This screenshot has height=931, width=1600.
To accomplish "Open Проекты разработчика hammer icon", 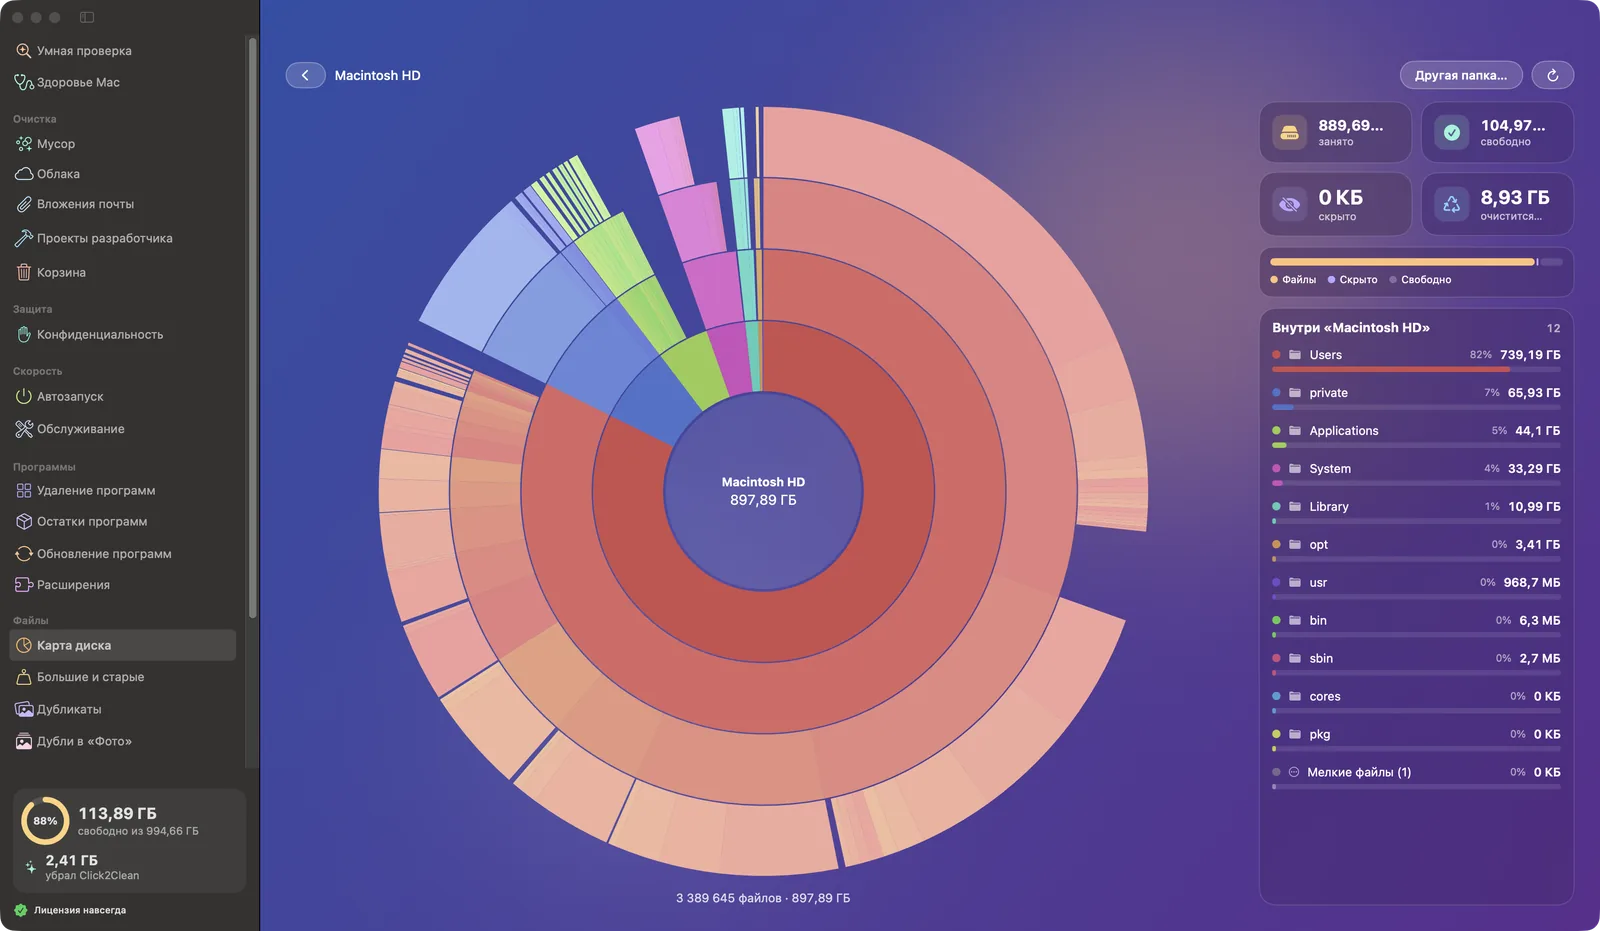I will tap(24, 238).
